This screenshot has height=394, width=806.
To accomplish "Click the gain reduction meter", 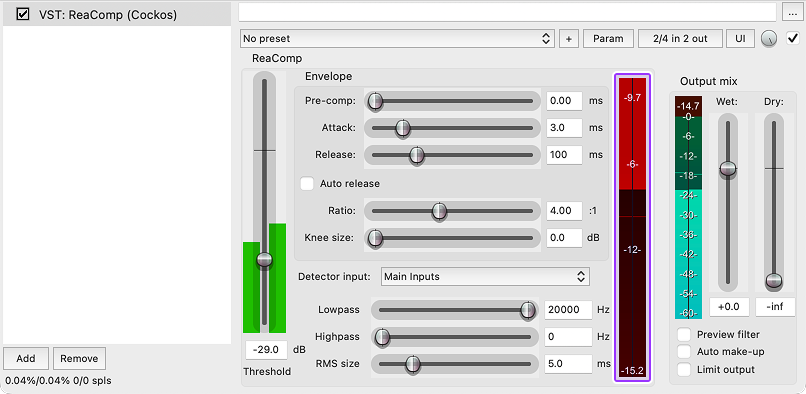I will click(x=632, y=228).
